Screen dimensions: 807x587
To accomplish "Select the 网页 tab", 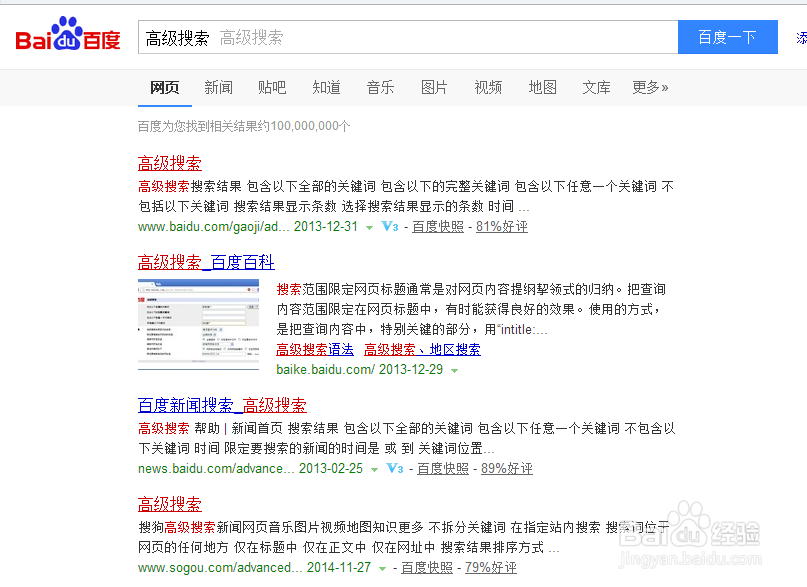I will pyautogui.click(x=165, y=87).
